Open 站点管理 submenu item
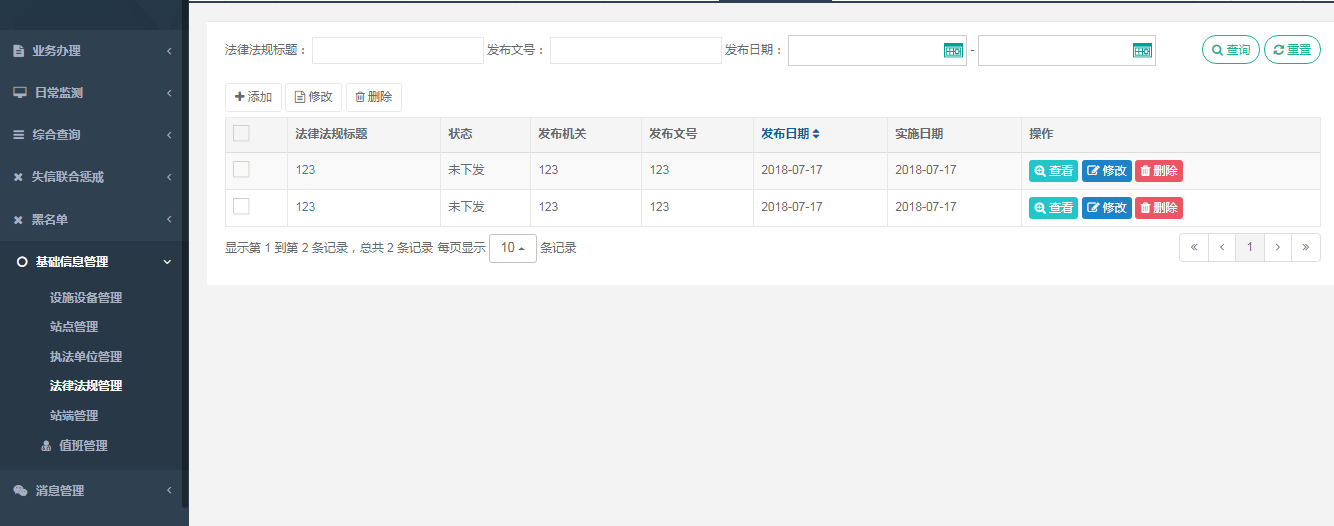Screen dimensions: 1334x526 pos(74,327)
